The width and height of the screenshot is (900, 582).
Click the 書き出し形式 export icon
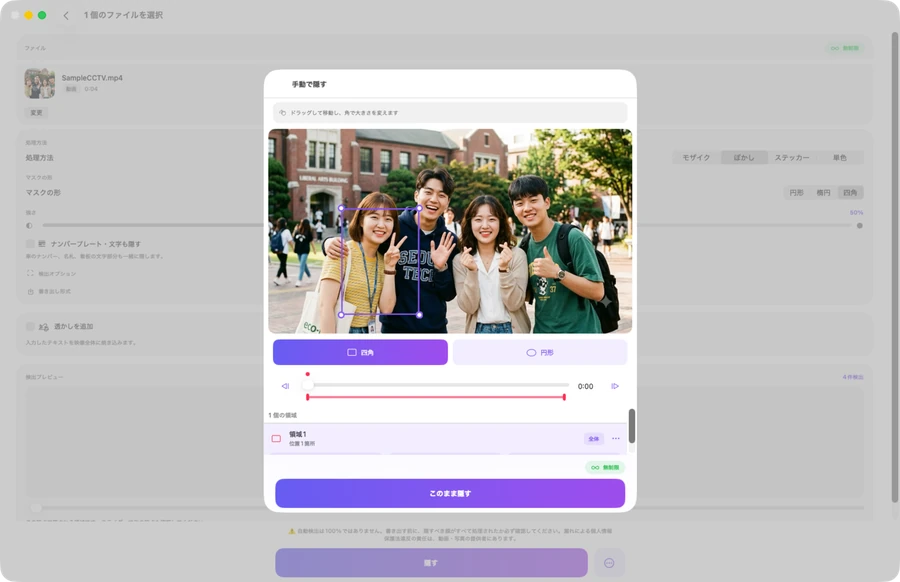point(30,292)
